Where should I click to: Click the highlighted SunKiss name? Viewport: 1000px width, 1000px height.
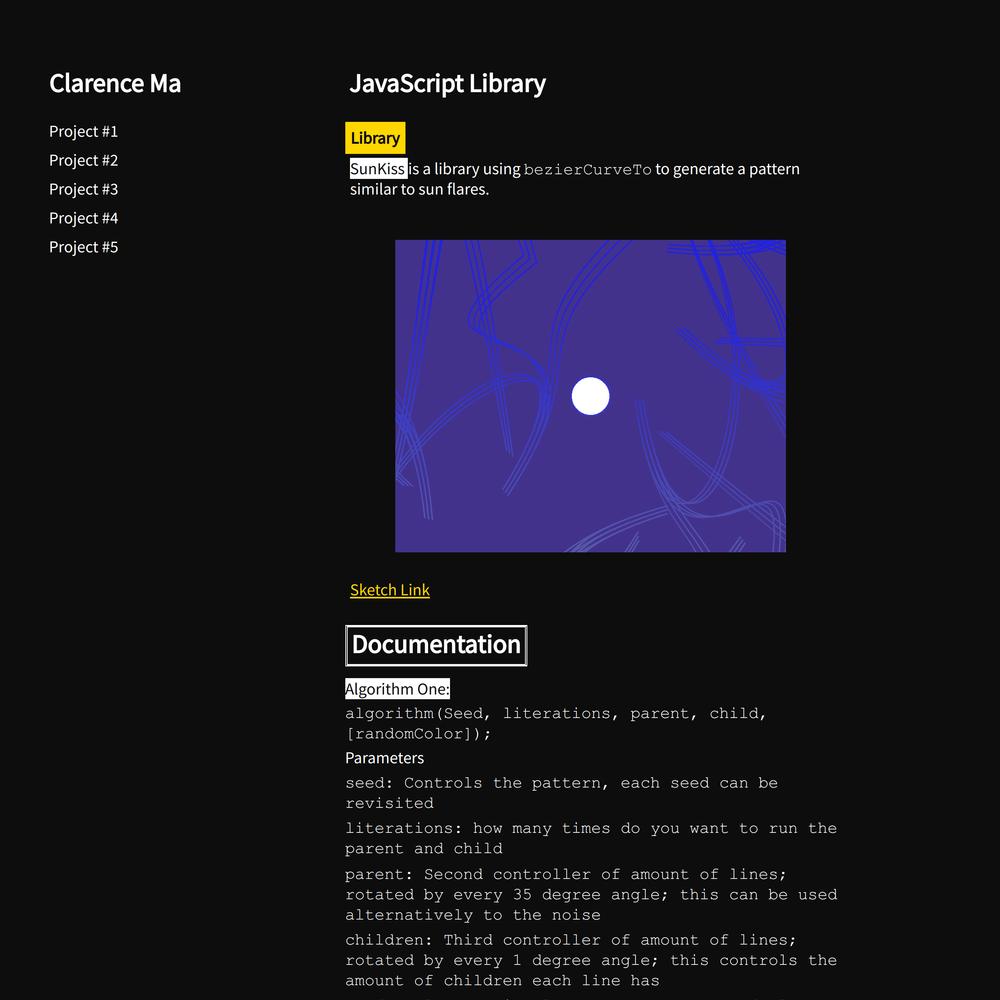pyautogui.click(x=378, y=168)
